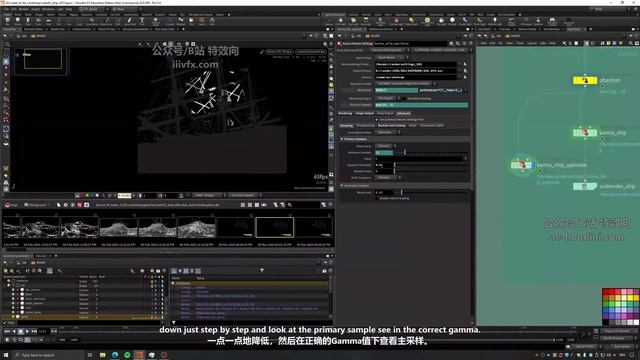Viewport: 640px width, 360px height.
Task: Open the highlighted render thumbnail in gallery
Action: (x=275, y=227)
